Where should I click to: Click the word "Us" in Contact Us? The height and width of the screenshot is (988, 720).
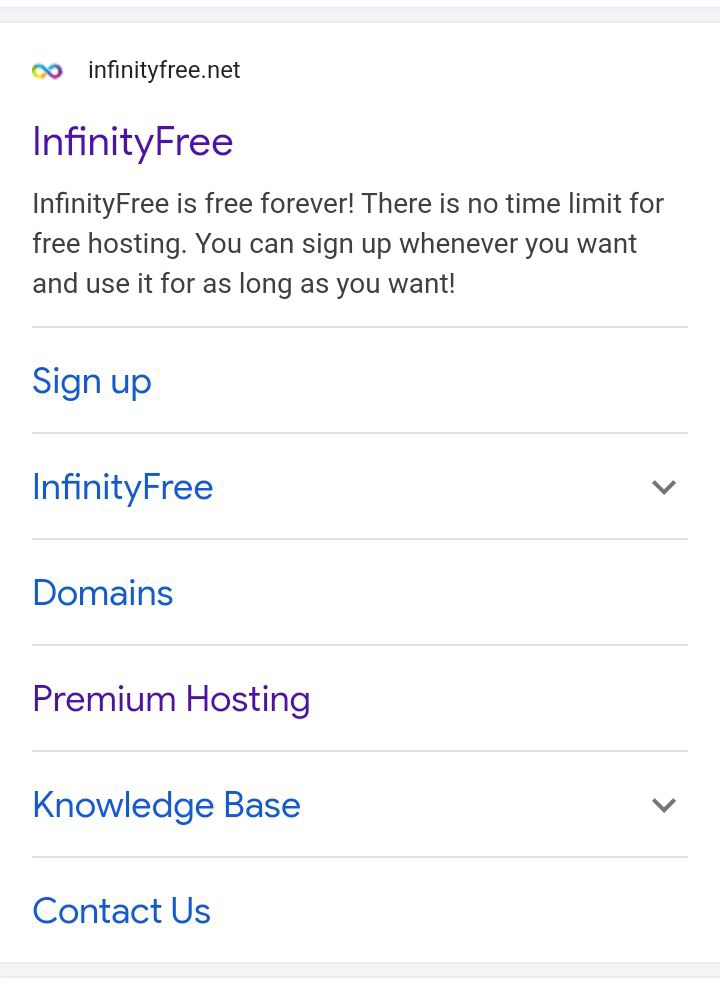point(190,911)
